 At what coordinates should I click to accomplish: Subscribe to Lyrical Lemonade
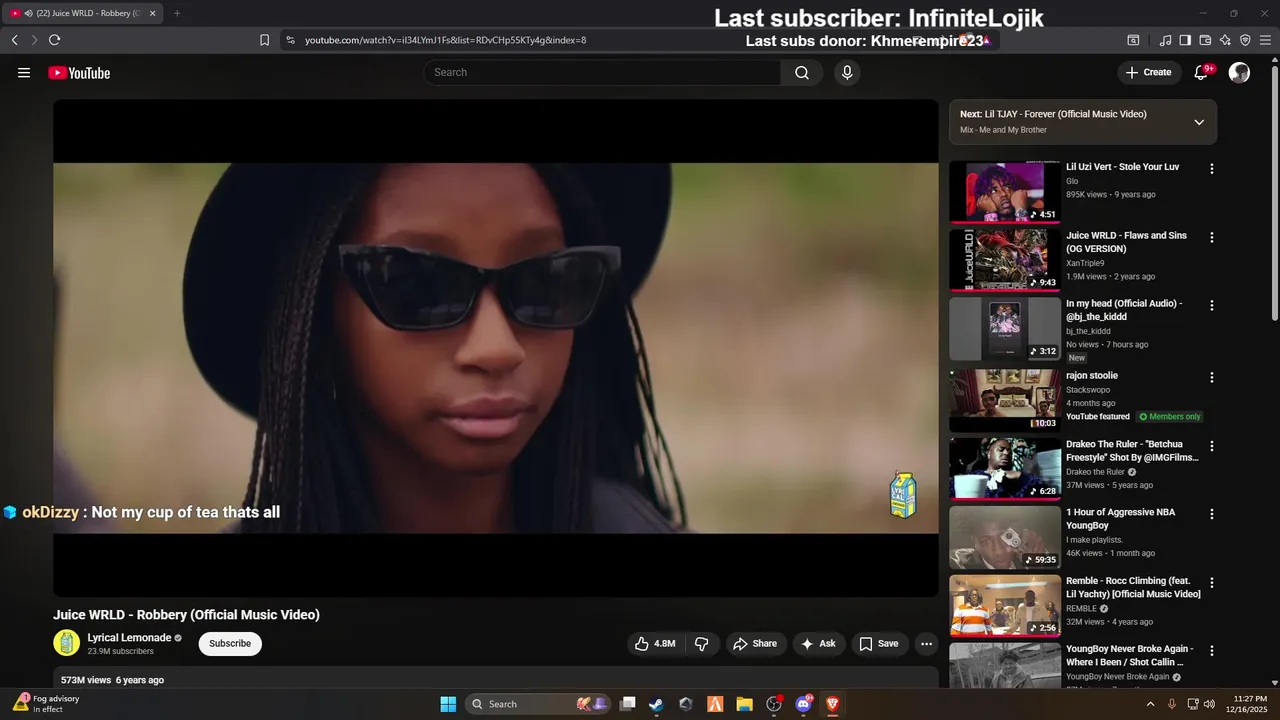[230, 644]
